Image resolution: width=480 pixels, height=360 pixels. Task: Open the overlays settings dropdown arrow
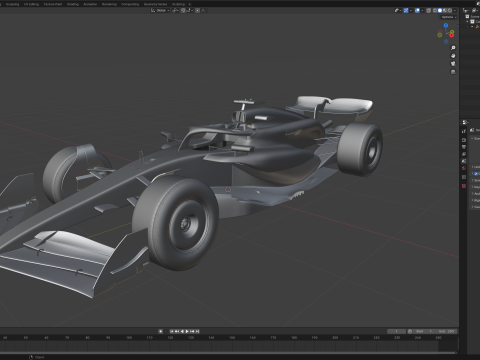click(x=422, y=10)
